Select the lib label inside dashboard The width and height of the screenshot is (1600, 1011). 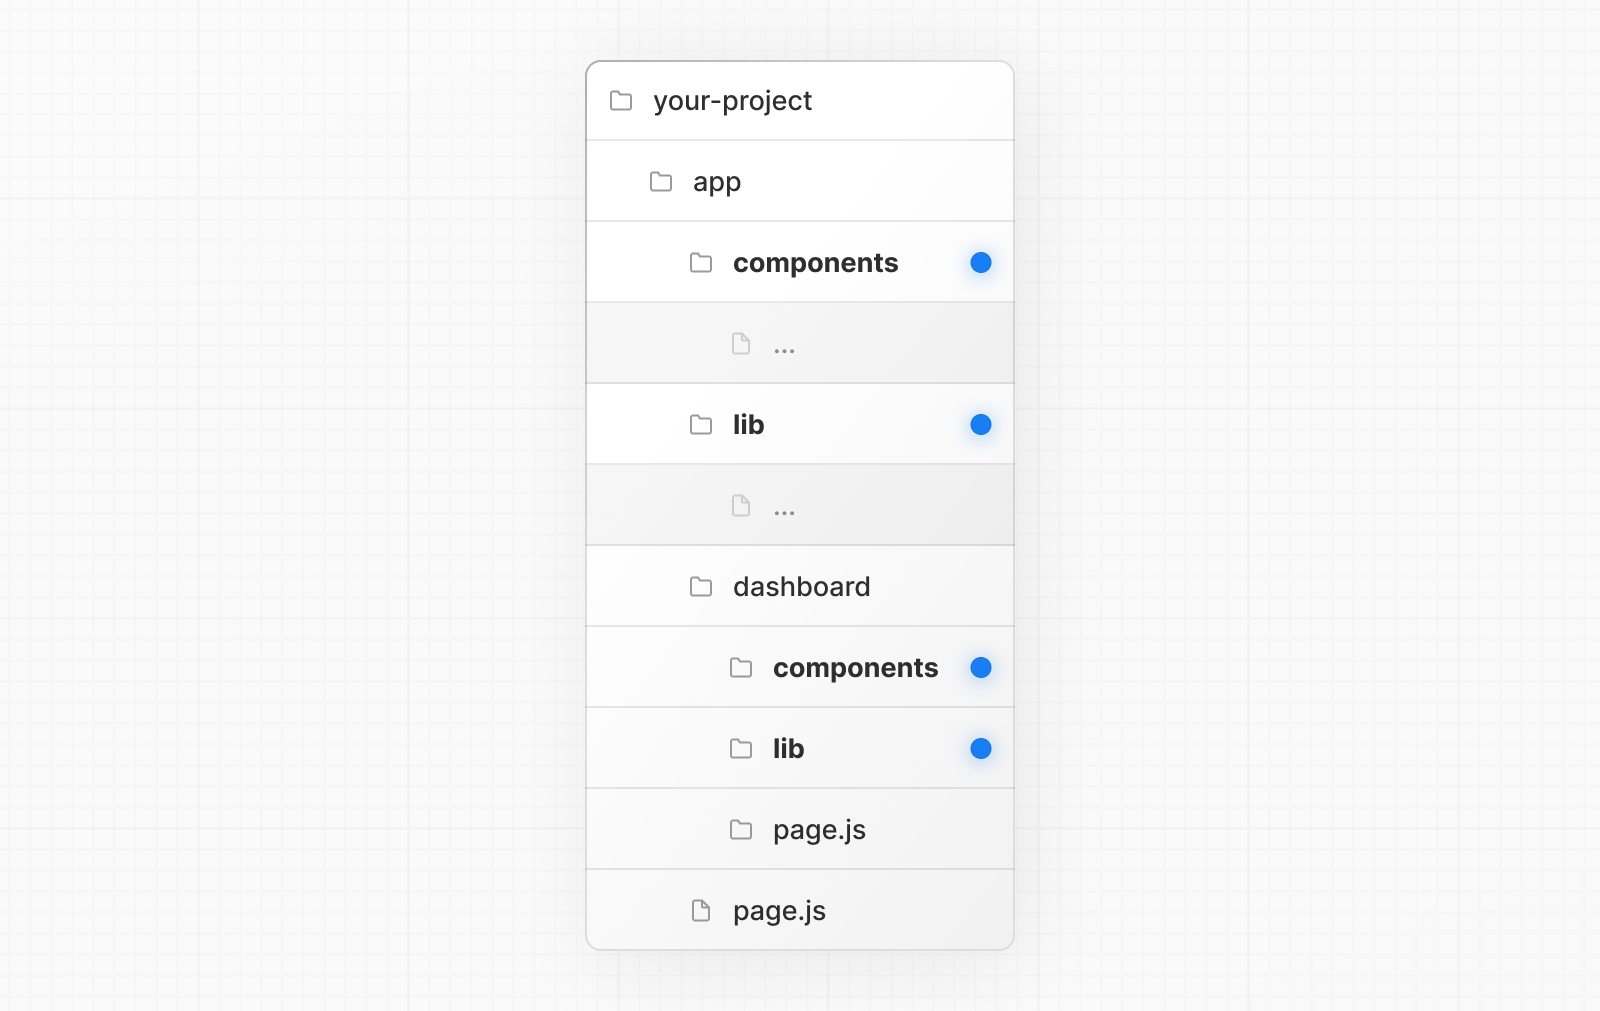click(788, 749)
